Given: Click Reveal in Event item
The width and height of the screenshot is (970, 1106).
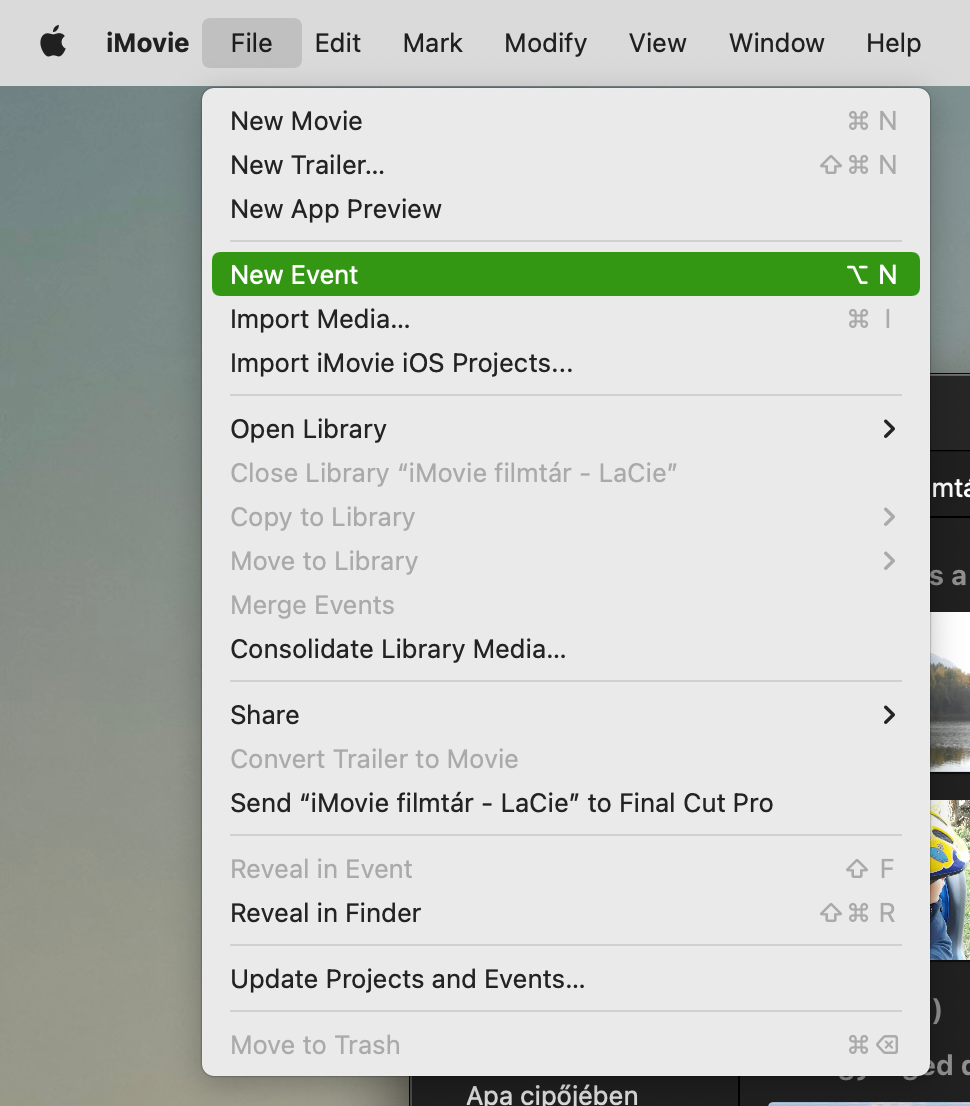Looking at the screenshot, I should click(x=566, y=869).
